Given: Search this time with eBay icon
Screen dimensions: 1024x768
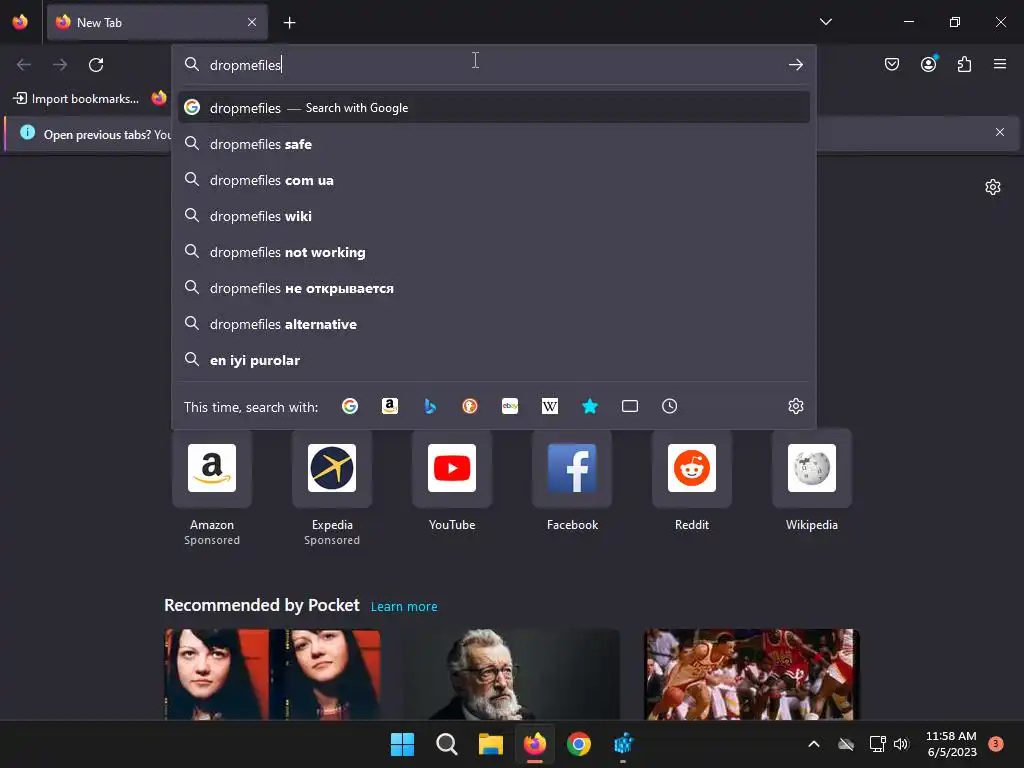Looking at the screenshot, I should pos(510,406).
